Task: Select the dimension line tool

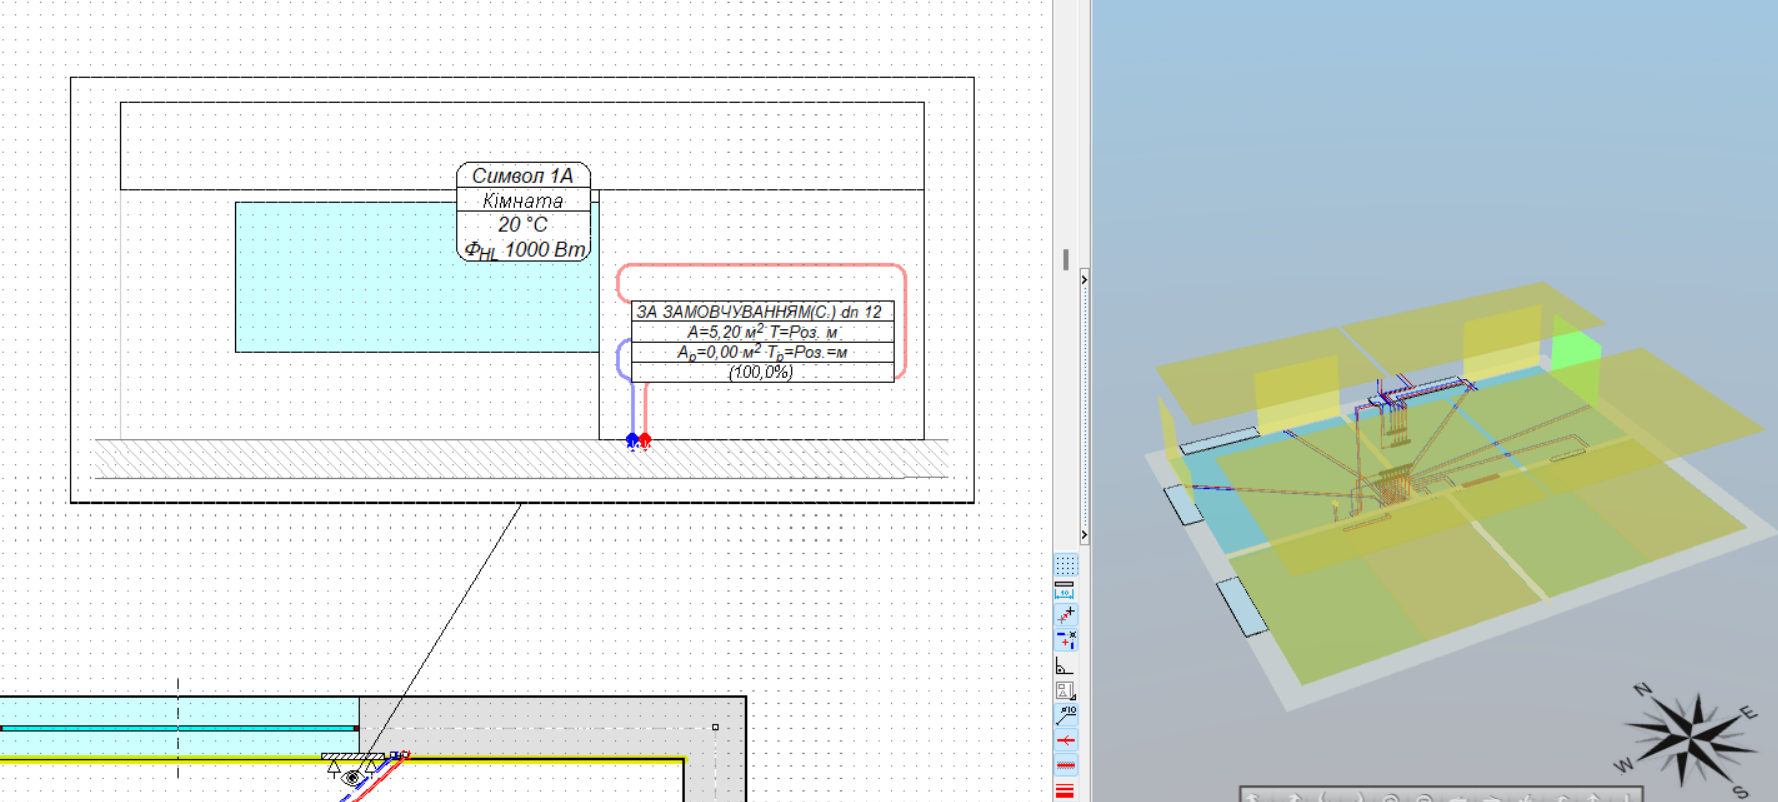Action: point(1065,590)
